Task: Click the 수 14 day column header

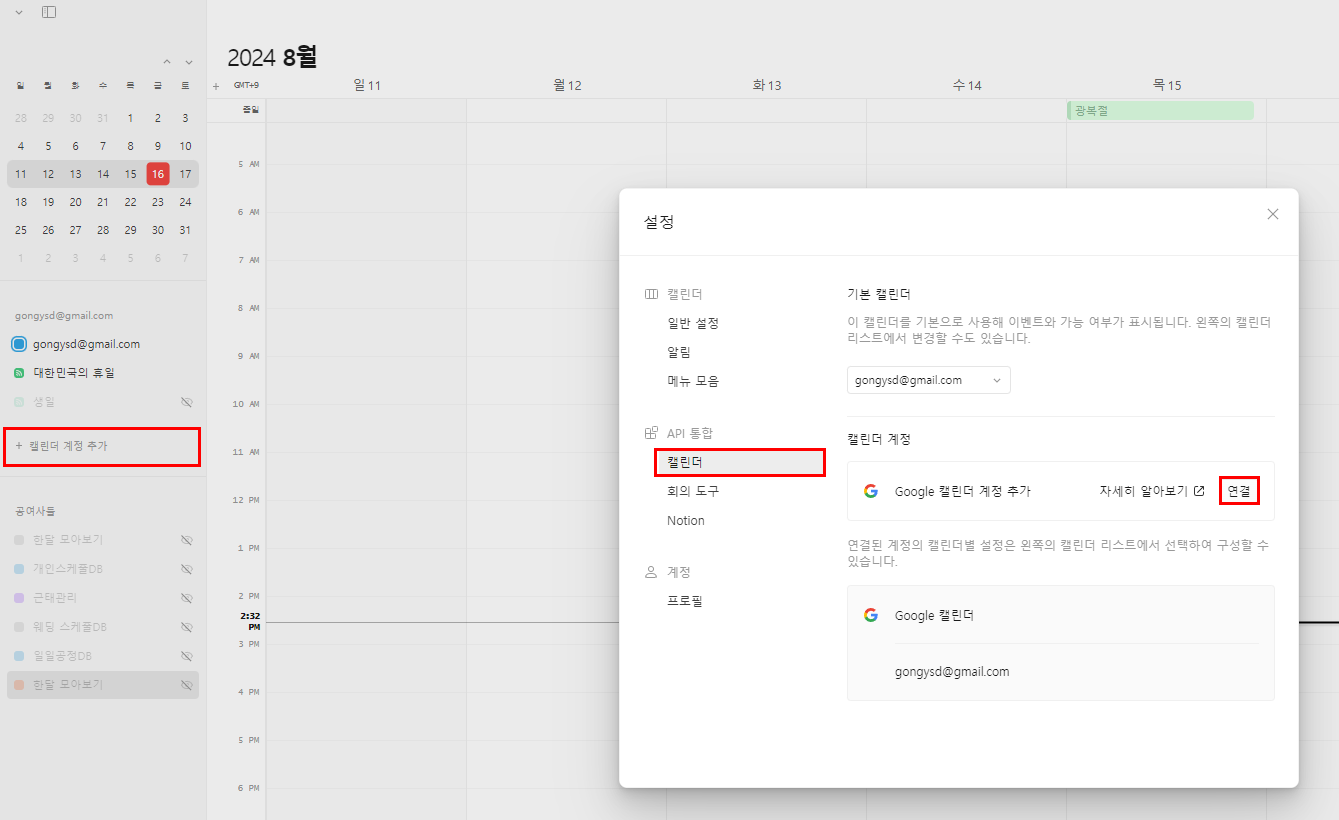Action: pos(967,85)
